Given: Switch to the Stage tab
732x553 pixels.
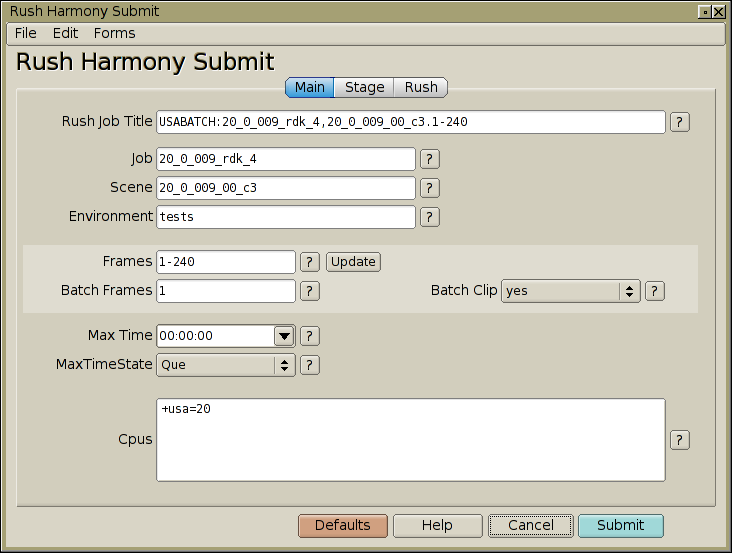Looking at the screenshot, I should [x=364, y=87].
